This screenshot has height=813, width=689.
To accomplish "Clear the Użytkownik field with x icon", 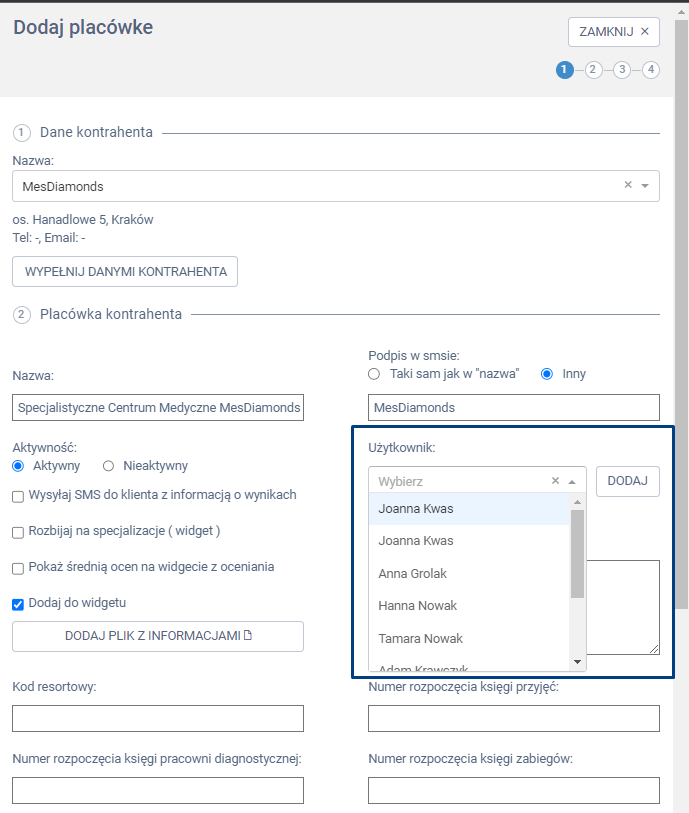I will tap(556, 481).
